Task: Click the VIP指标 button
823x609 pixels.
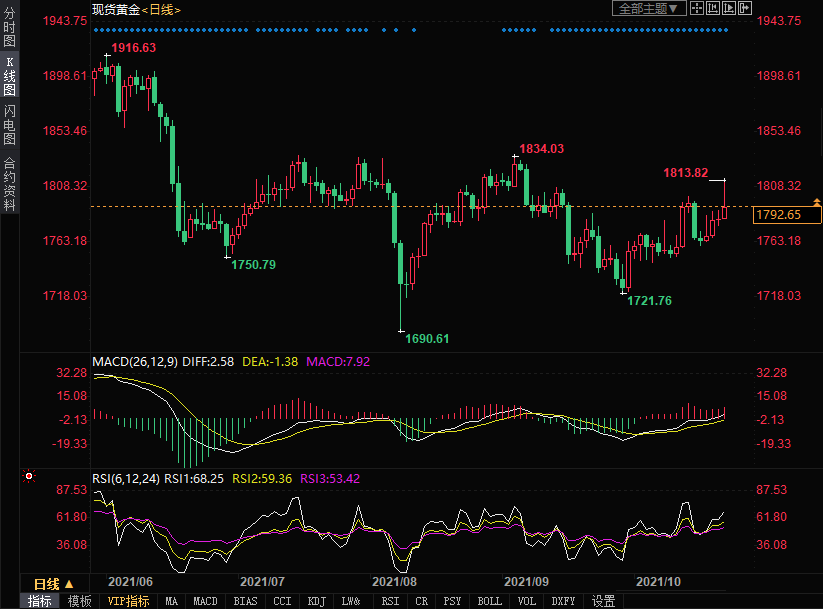Action: click(x=128, y=601)
